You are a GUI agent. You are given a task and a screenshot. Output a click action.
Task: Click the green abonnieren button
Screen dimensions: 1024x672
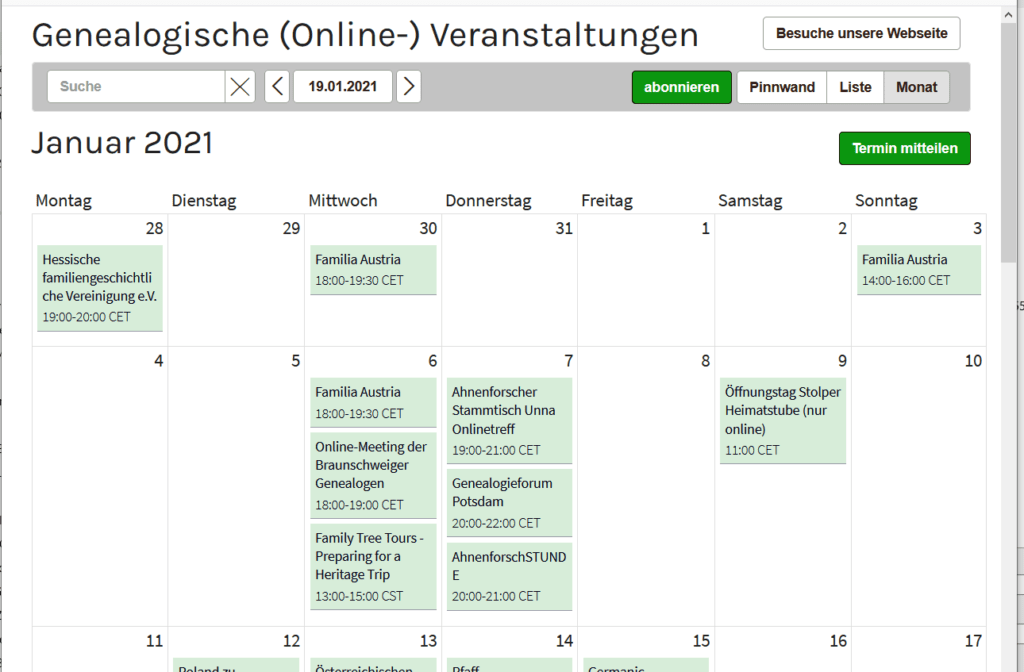[681, 88]
